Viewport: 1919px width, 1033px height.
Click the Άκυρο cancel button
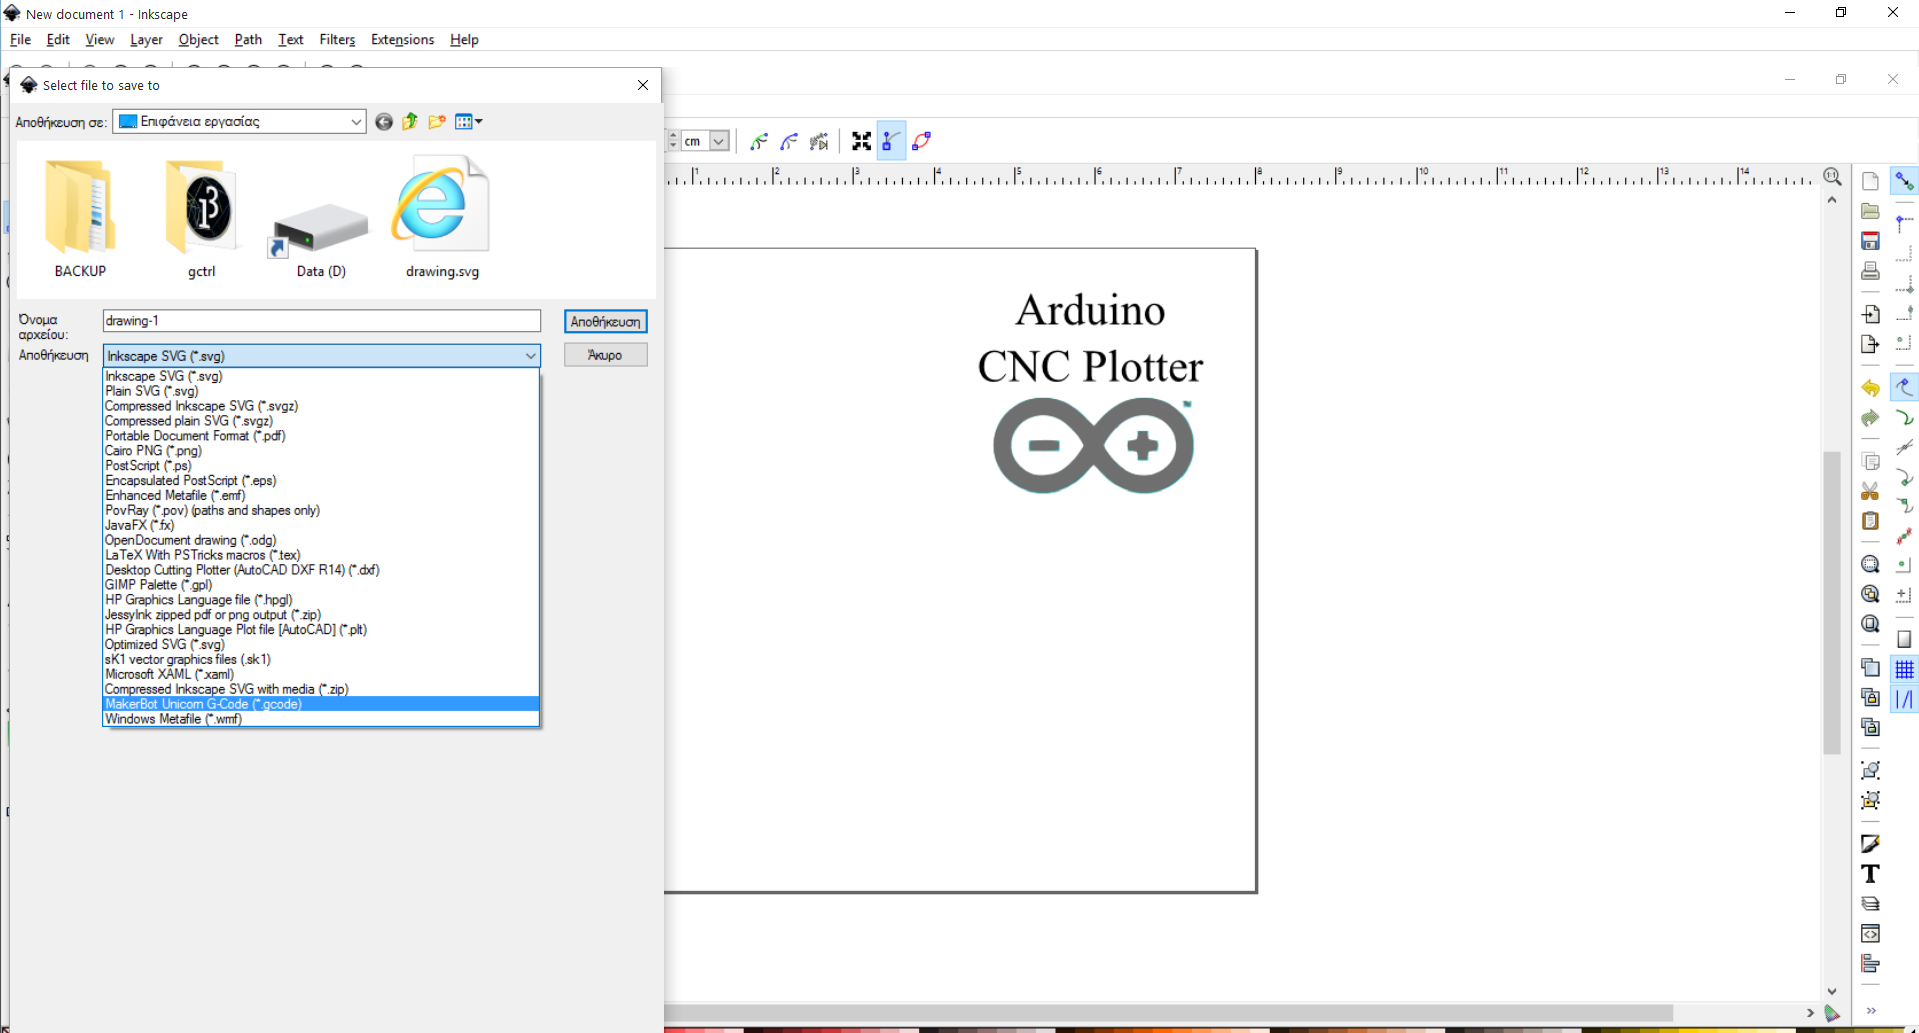(605, 354)
